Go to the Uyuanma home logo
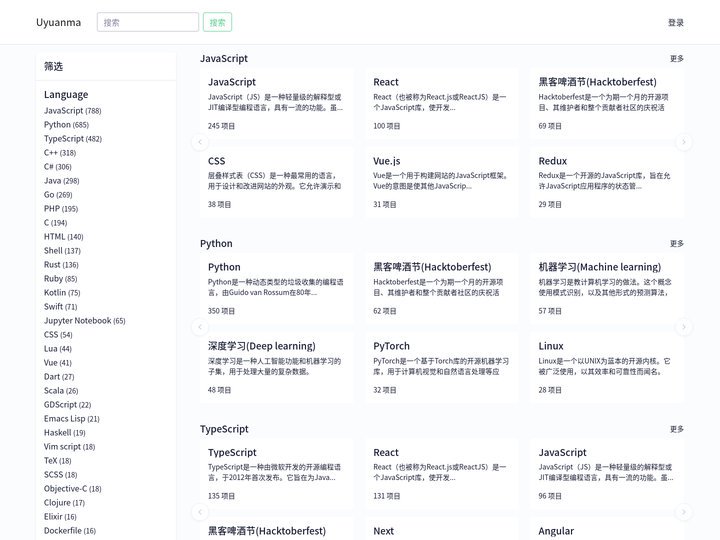The height and width of the screenshot is (540, 720). (58, 22)
